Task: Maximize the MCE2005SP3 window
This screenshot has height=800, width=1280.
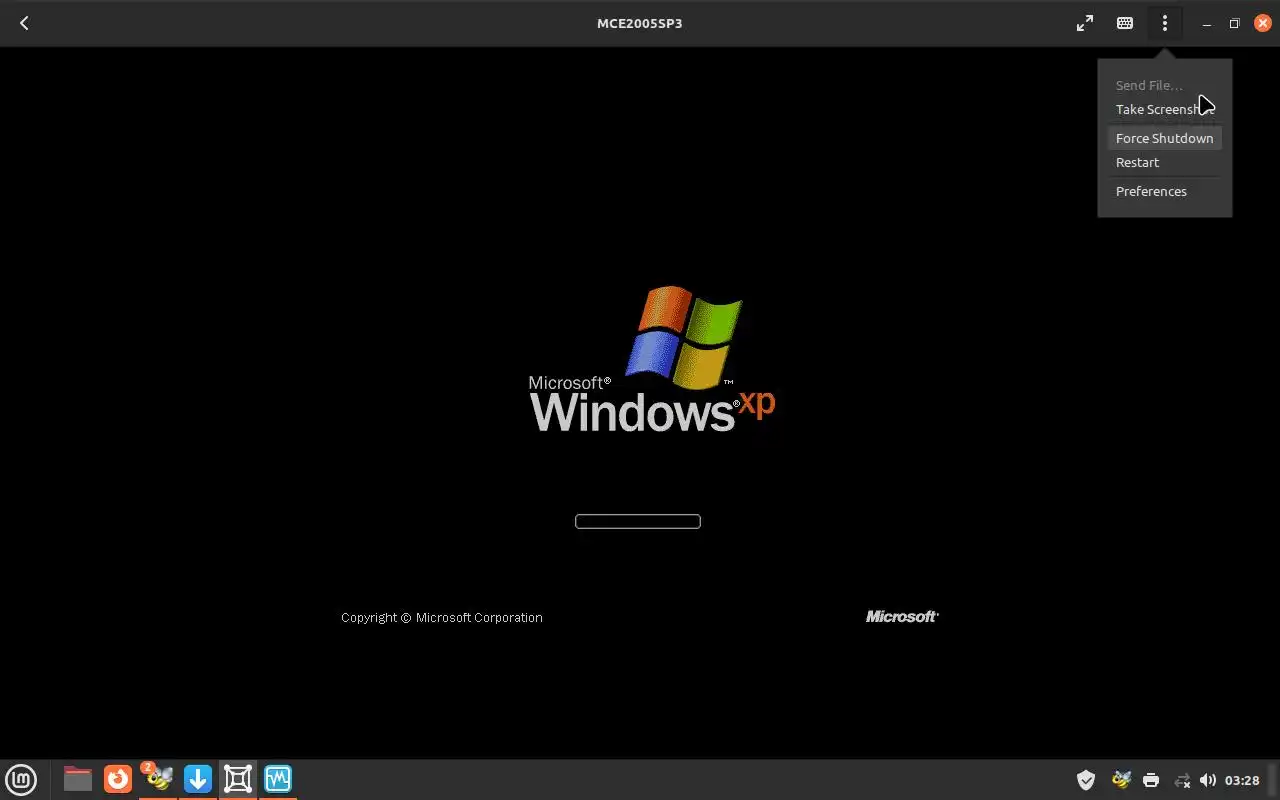Action: pos(1235,23)
